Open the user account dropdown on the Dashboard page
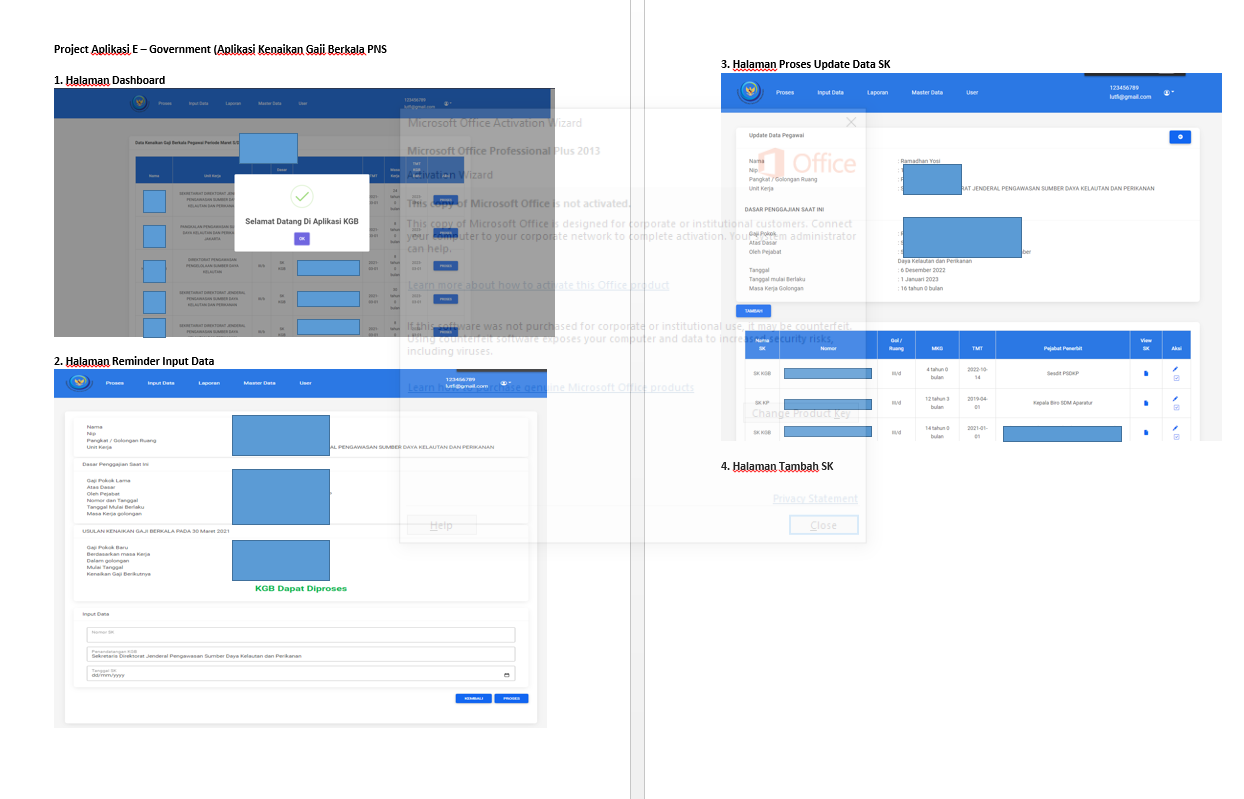 coord(447,103)
